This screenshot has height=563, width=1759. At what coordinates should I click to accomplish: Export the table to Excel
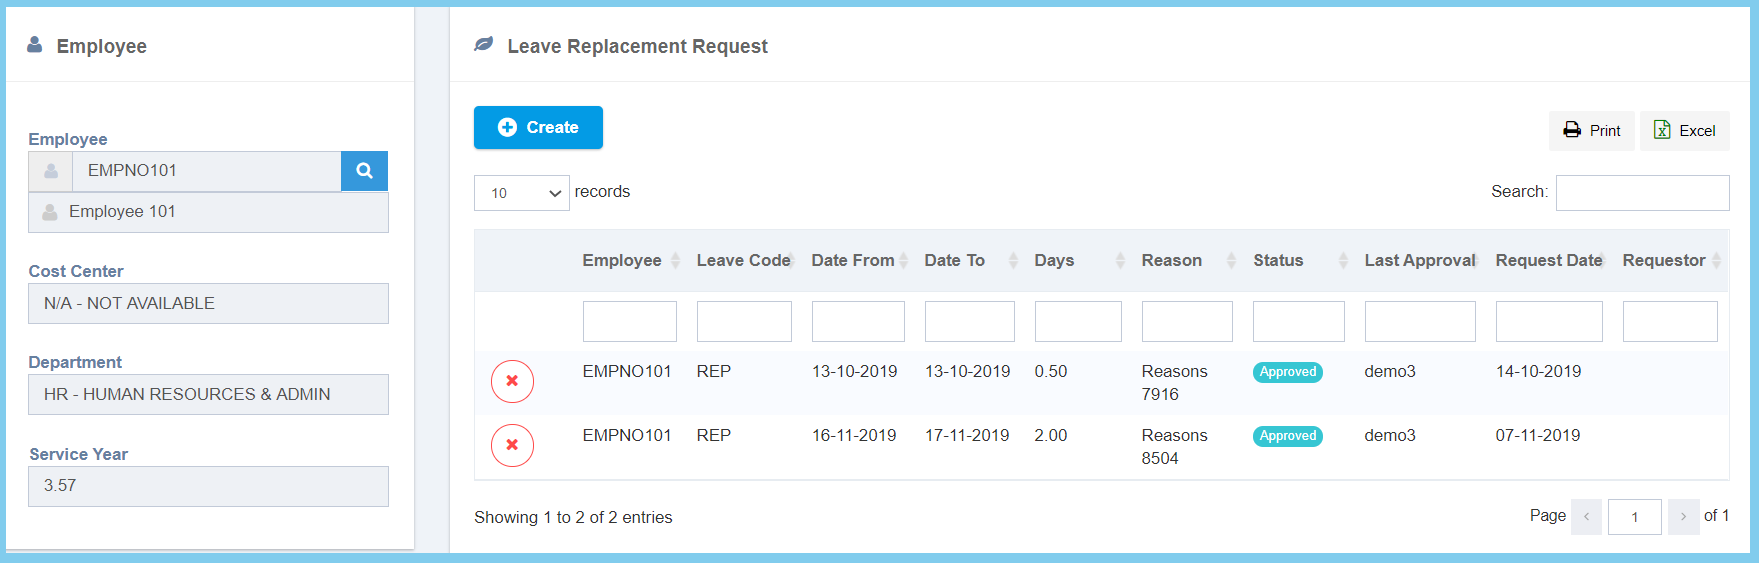coord(1684,131)
